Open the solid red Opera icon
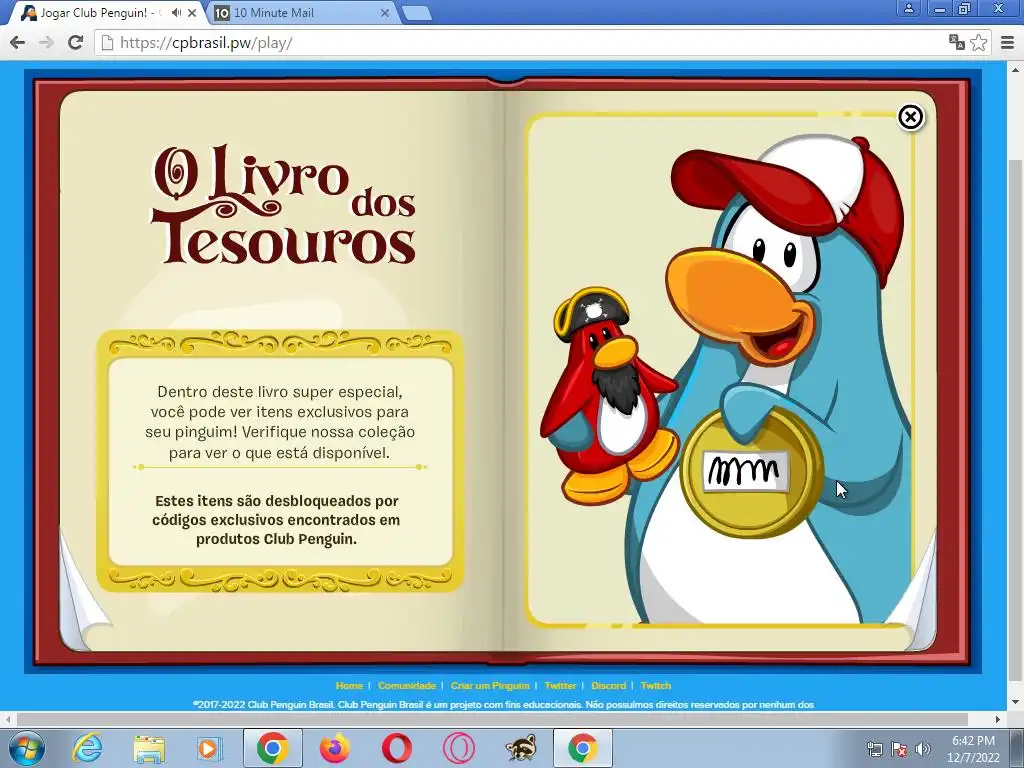 tap(396, 748)
